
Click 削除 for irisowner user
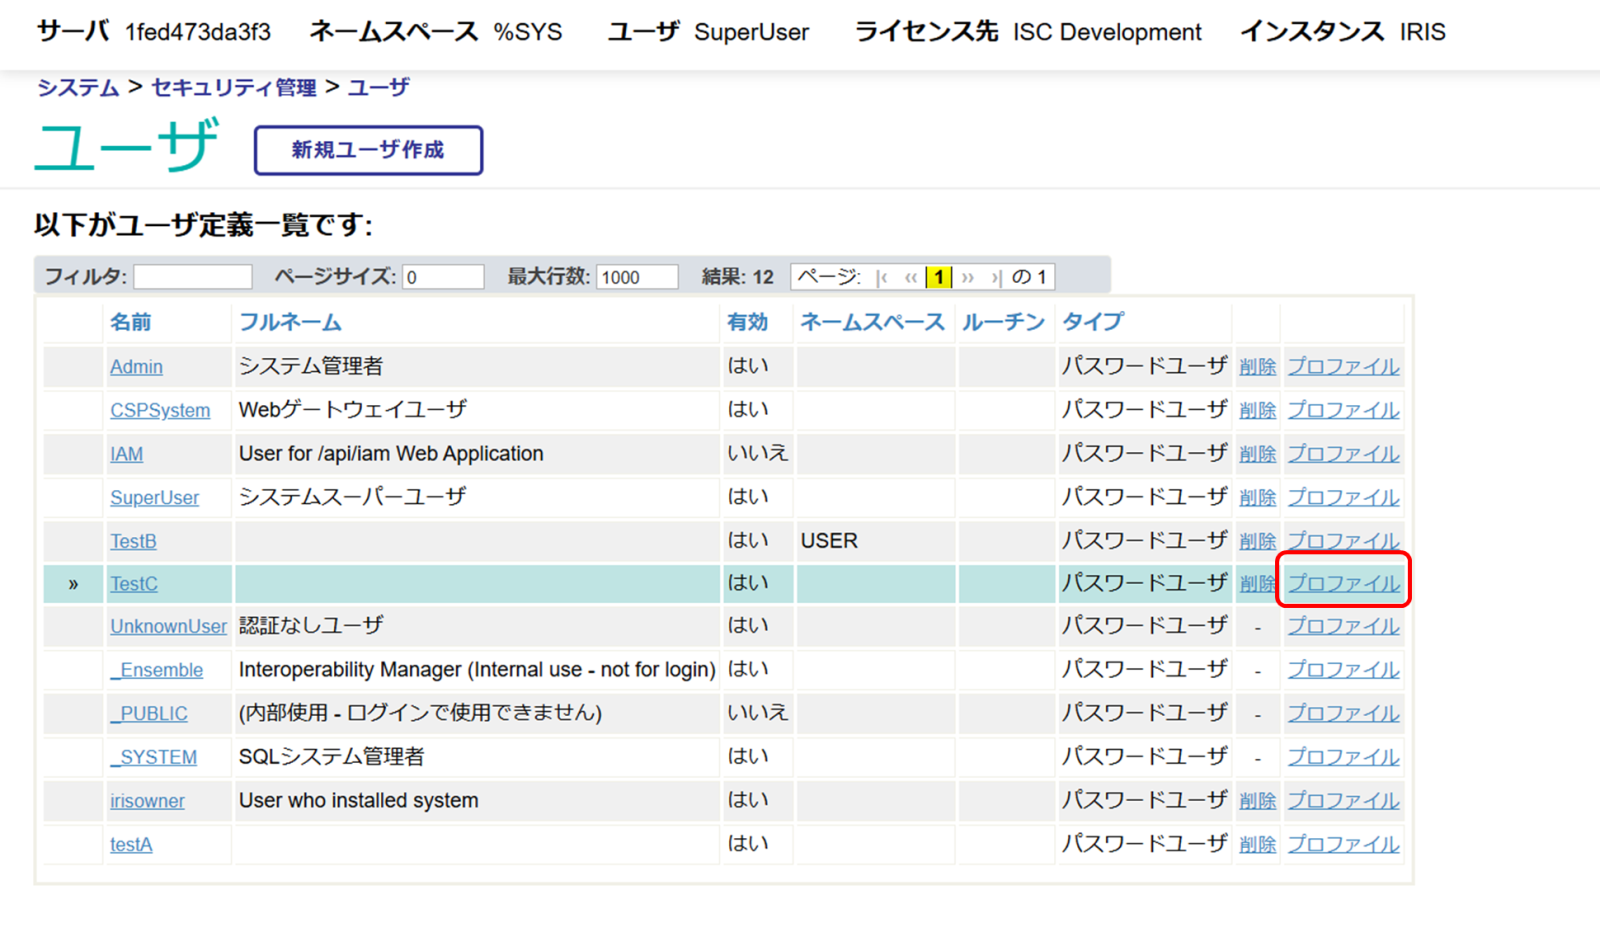click(x=1257, y=801)
